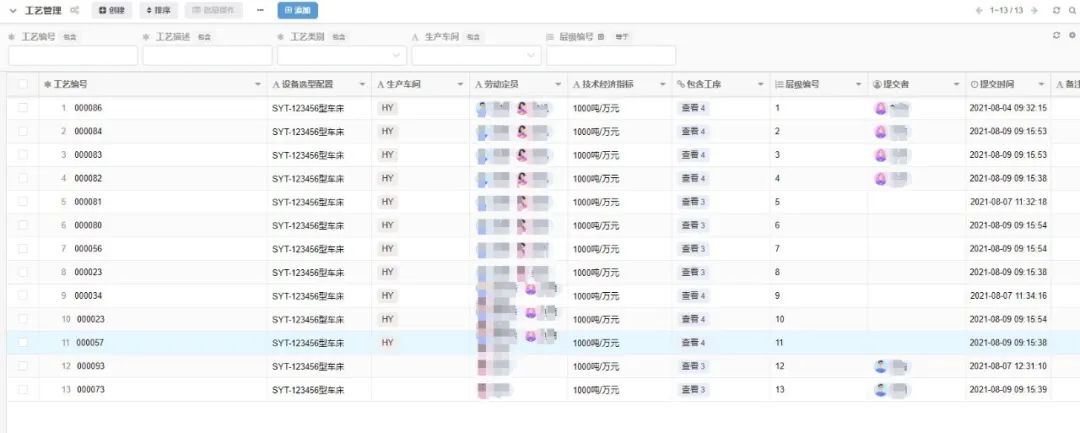The height and width of the screenshot is (433, 1080).
Task: Click the blue 添加 button
Action: (x=297, y=10)
